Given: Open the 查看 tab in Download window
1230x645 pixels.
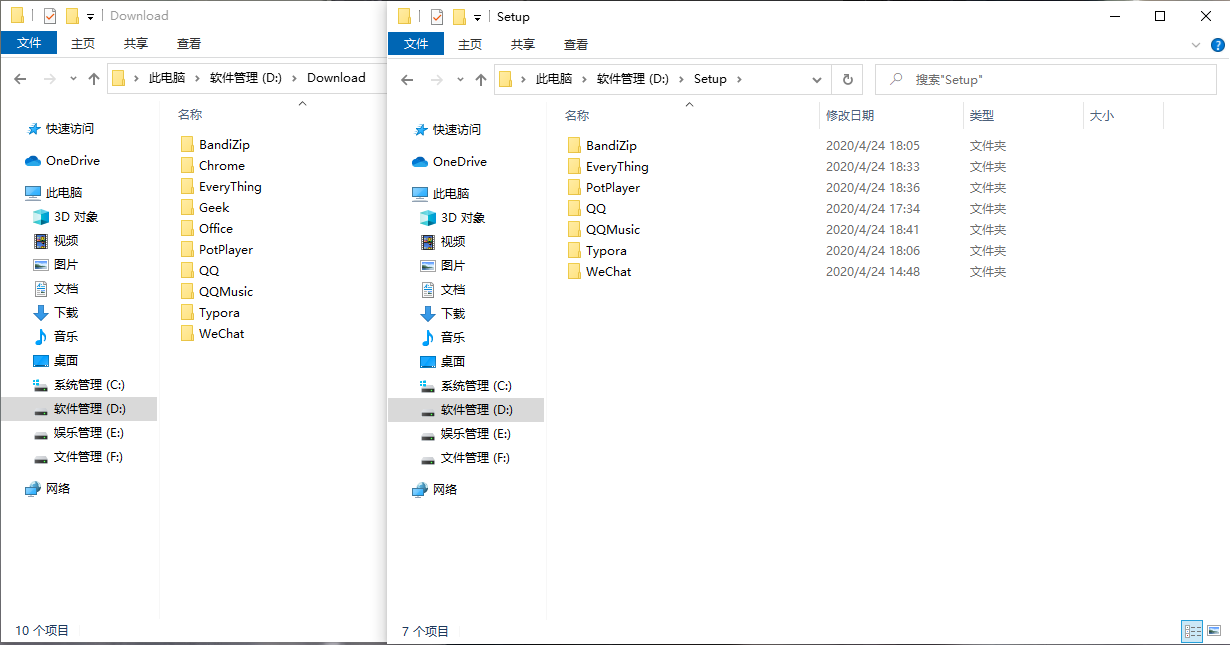Looking at the screenshot, I should point(189,43).
